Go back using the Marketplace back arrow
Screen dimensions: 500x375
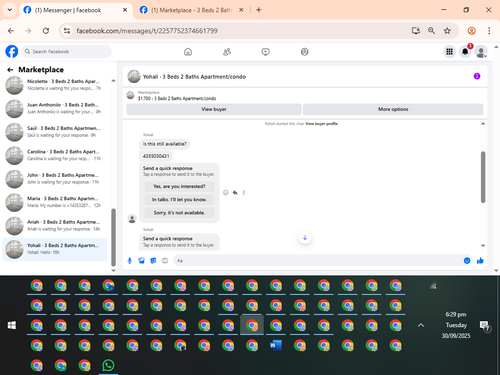(10, 70)
